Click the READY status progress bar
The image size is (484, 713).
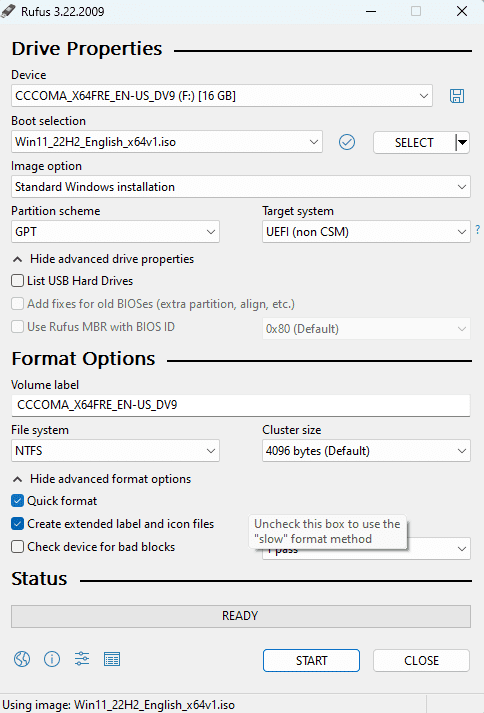241,616
